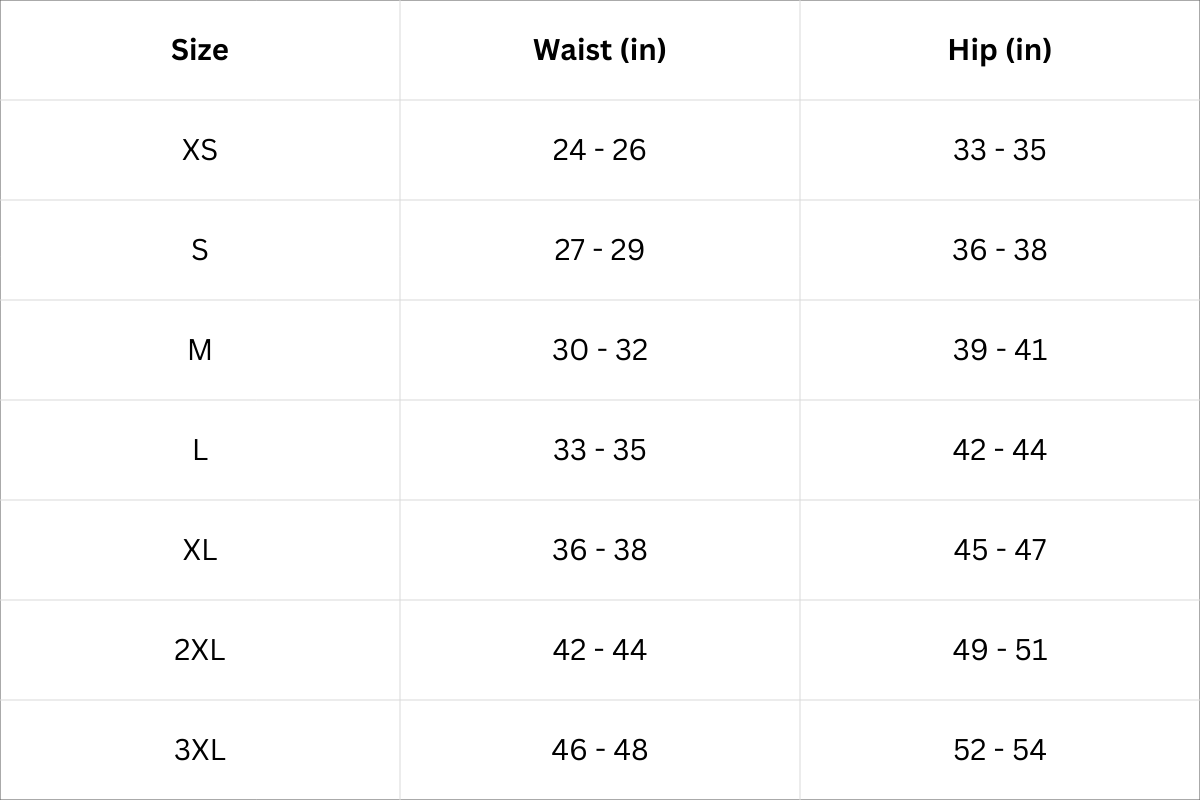
Task: Click waist value 46 - 48
Action: (599, 750)
